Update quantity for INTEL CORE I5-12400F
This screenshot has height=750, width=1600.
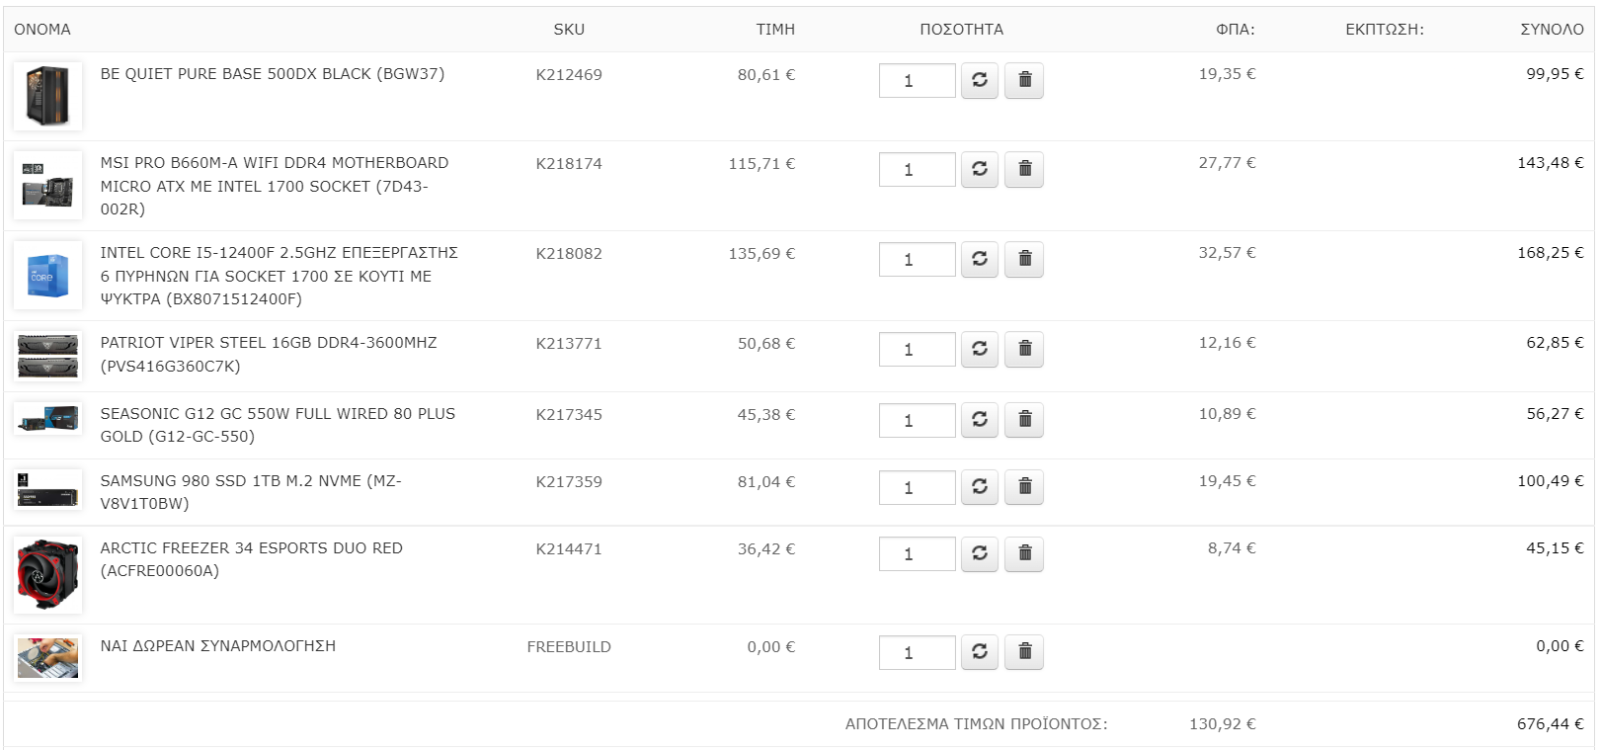coord(980,259)
